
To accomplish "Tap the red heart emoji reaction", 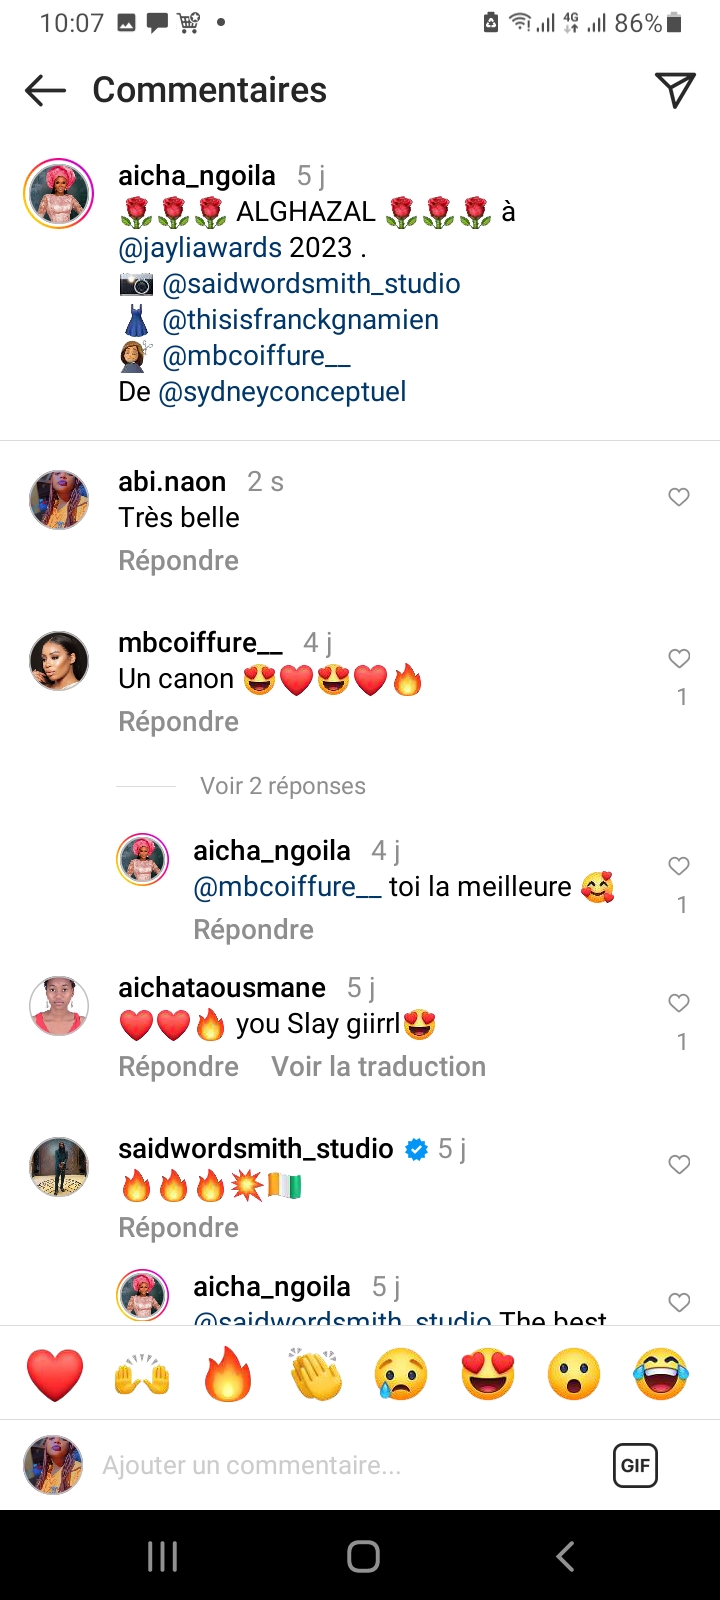I will point(55,1374).
